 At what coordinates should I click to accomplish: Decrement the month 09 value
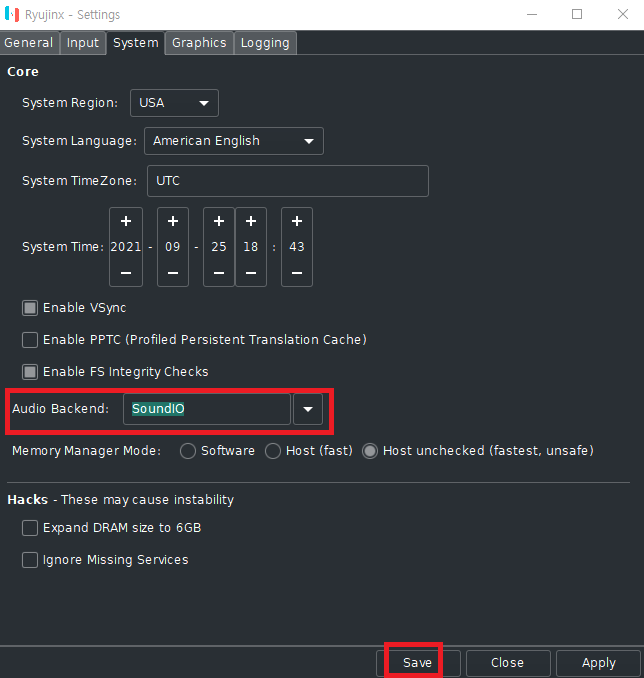click(x=173, y=273)
